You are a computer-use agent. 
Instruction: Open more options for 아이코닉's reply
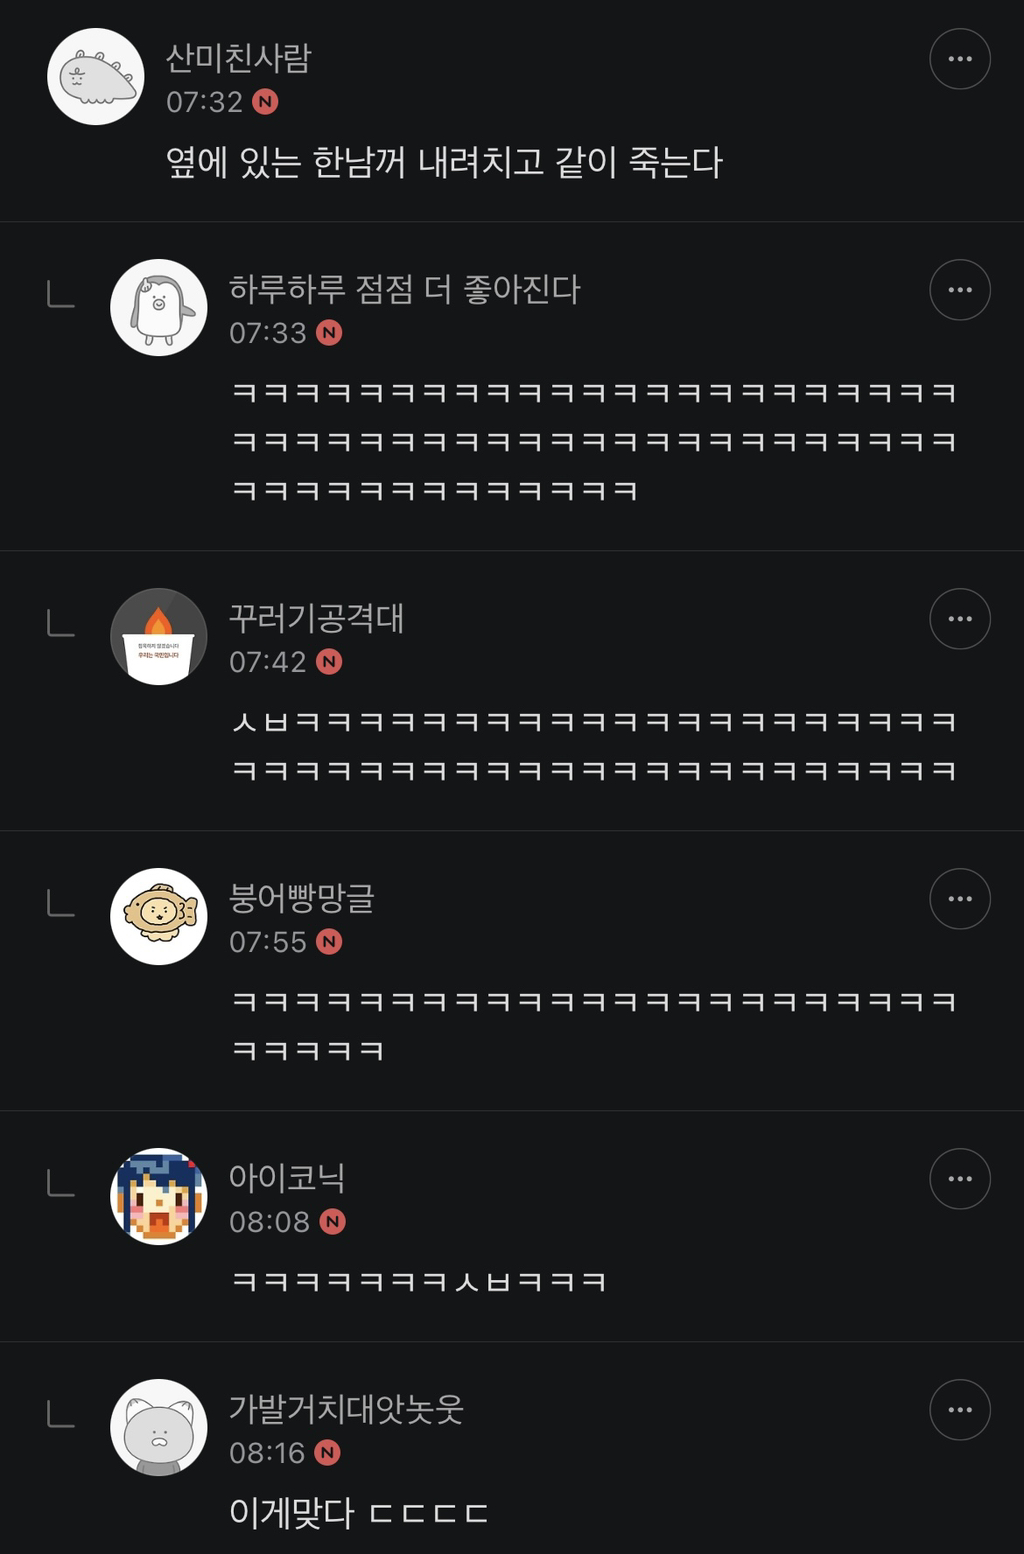pos(960,1179)
